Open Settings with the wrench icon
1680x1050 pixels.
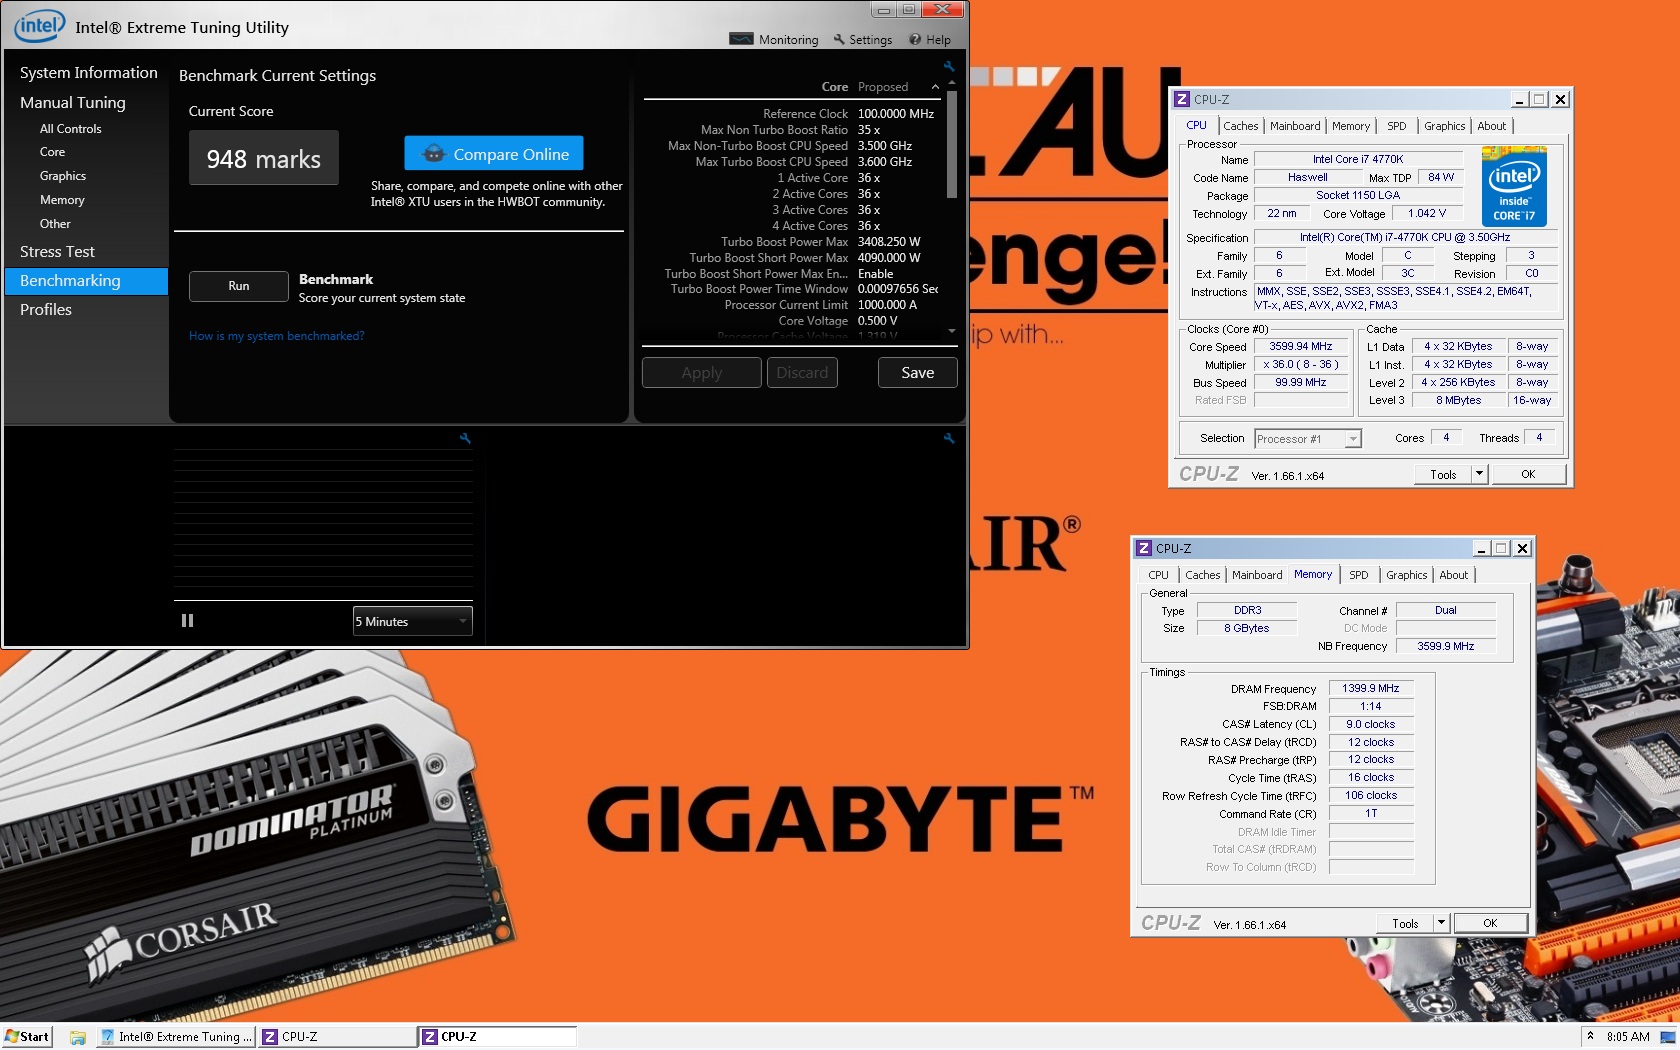coord(863,40)
